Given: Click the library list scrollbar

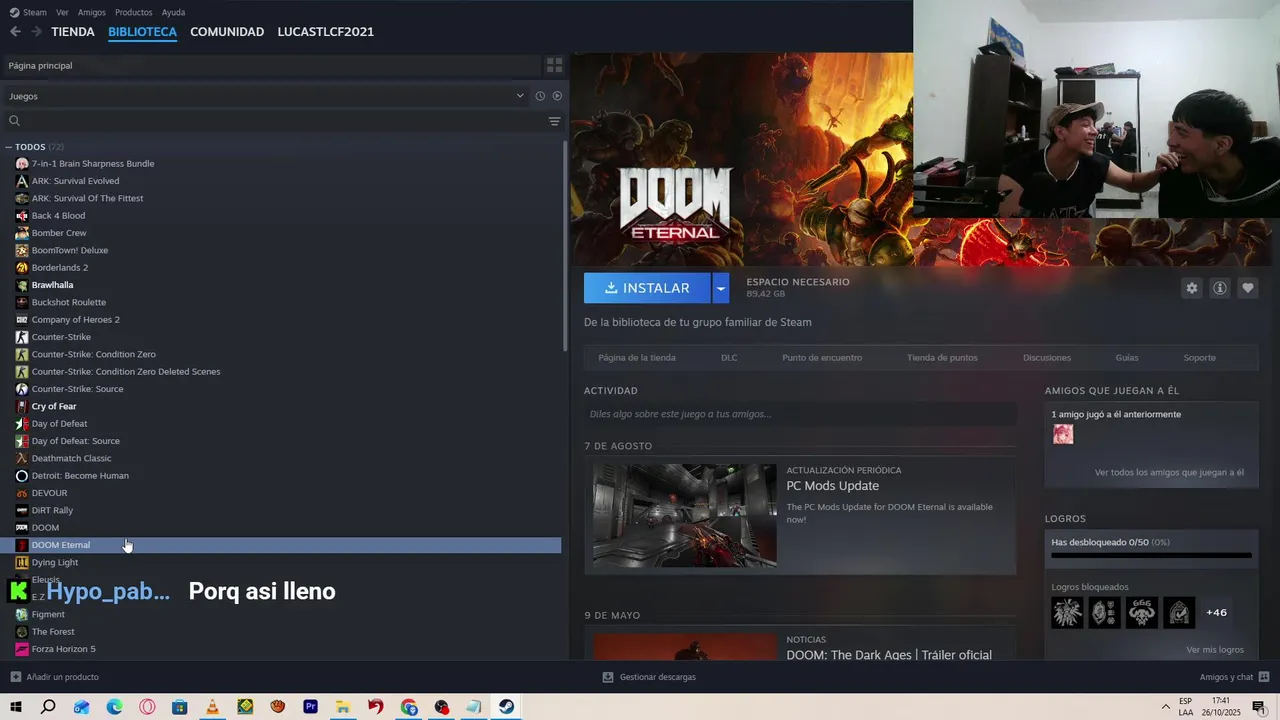Looking at the screenshot, I should click(x=565, y=245).
